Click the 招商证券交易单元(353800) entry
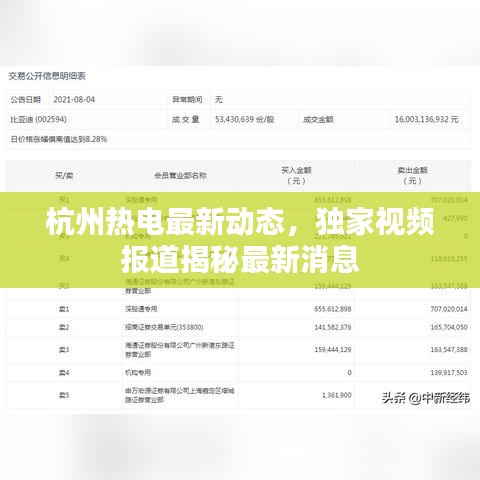Viewport: 480px width, 480px height. [164, 327]
